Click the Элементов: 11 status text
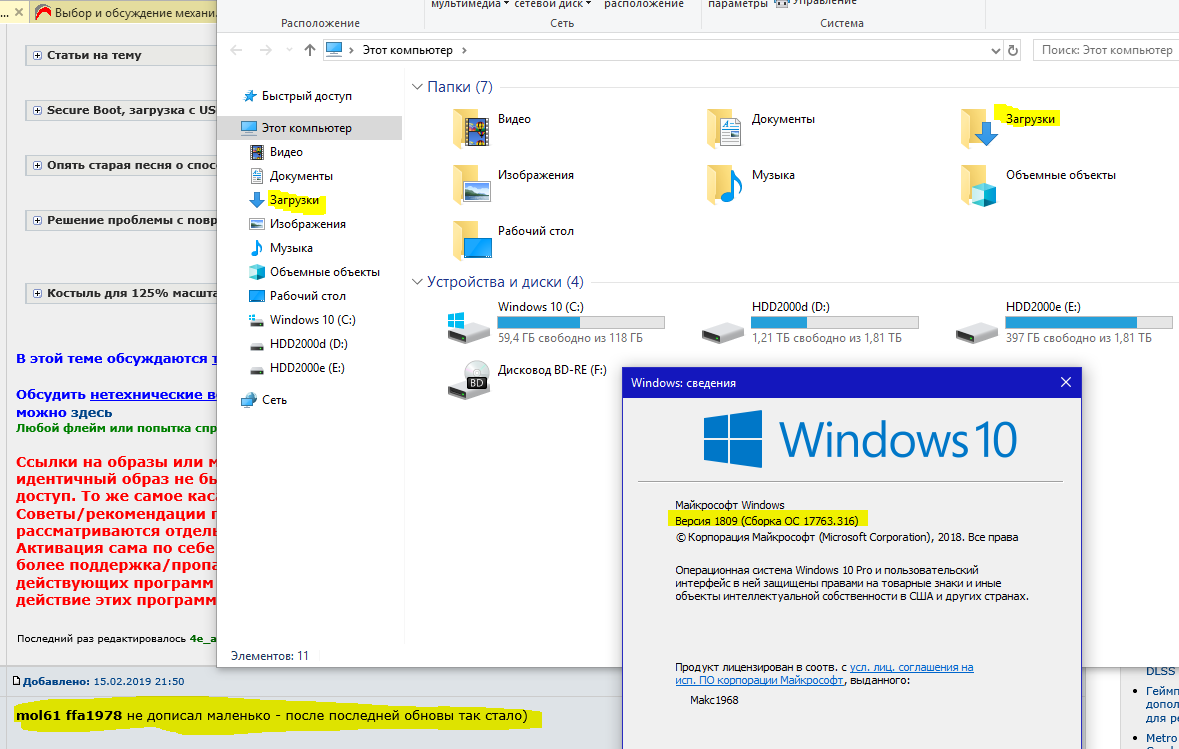The width and height of the screenshot is (1179, 749). click(270, 656)
